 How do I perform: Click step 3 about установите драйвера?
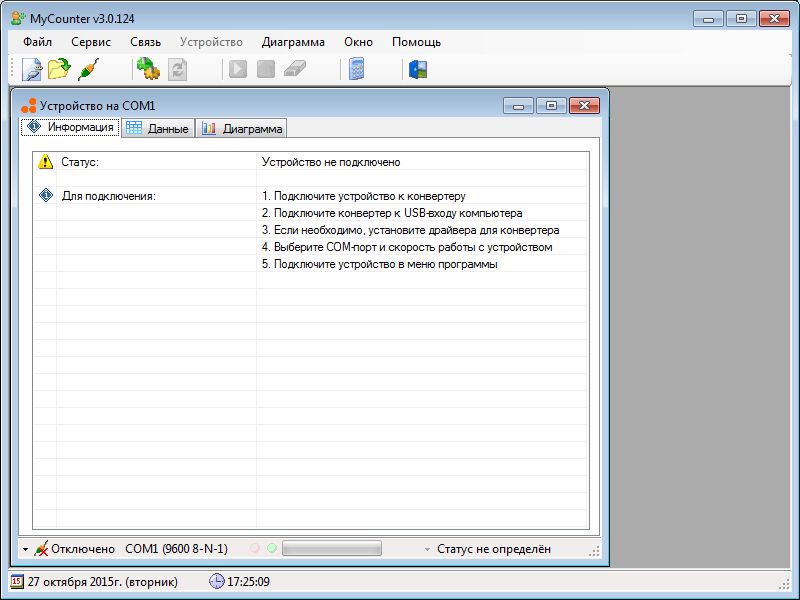(411, 230)
